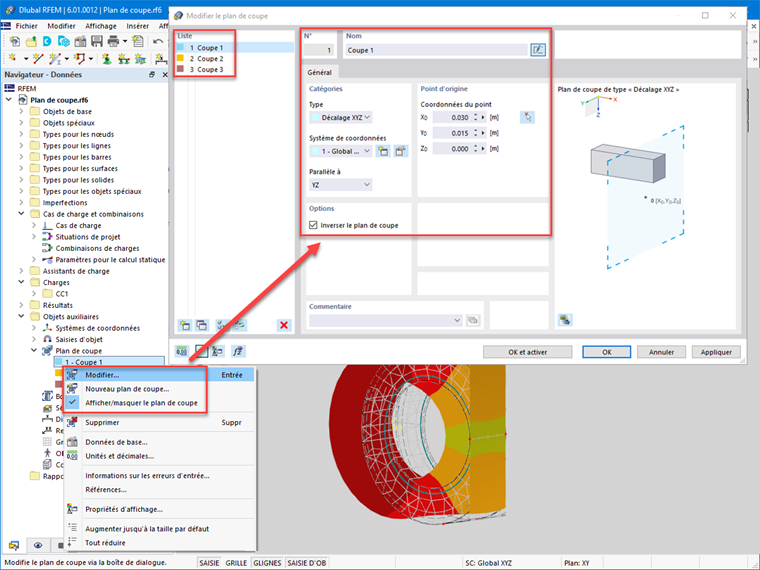760x570 pixels.
Task: Click the copy item icon under Liste
Action: click(202, 325)
